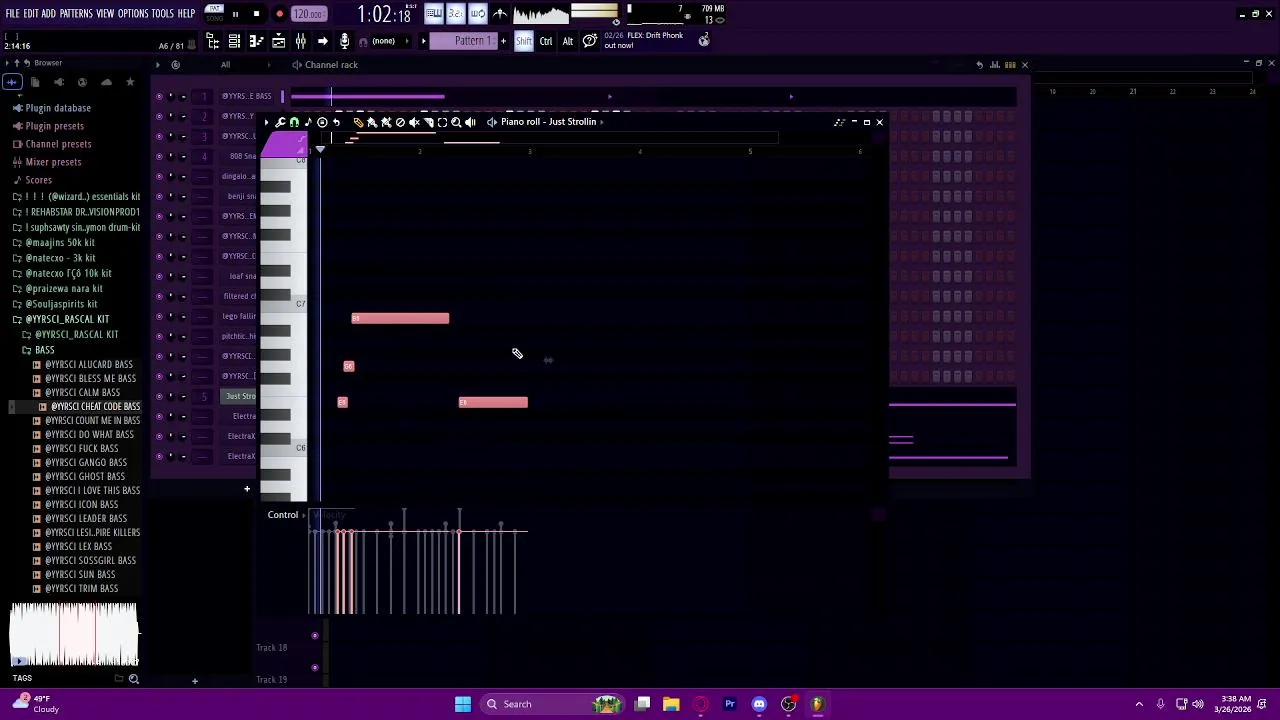
Task: Open the EDIT menu
Action: (x=31, y=14)
